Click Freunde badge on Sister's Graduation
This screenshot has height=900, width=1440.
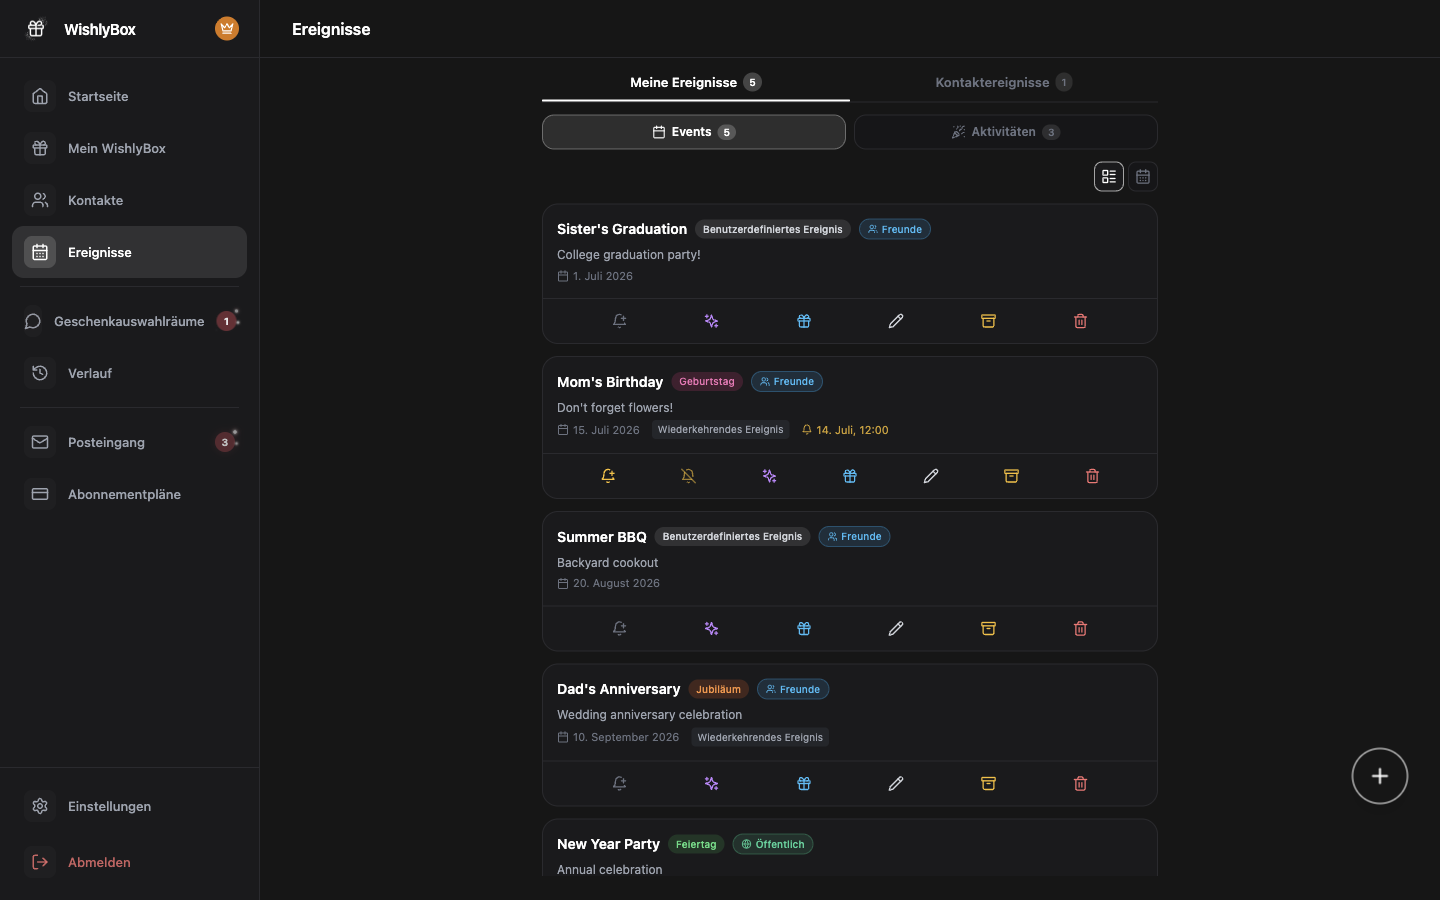895,229
